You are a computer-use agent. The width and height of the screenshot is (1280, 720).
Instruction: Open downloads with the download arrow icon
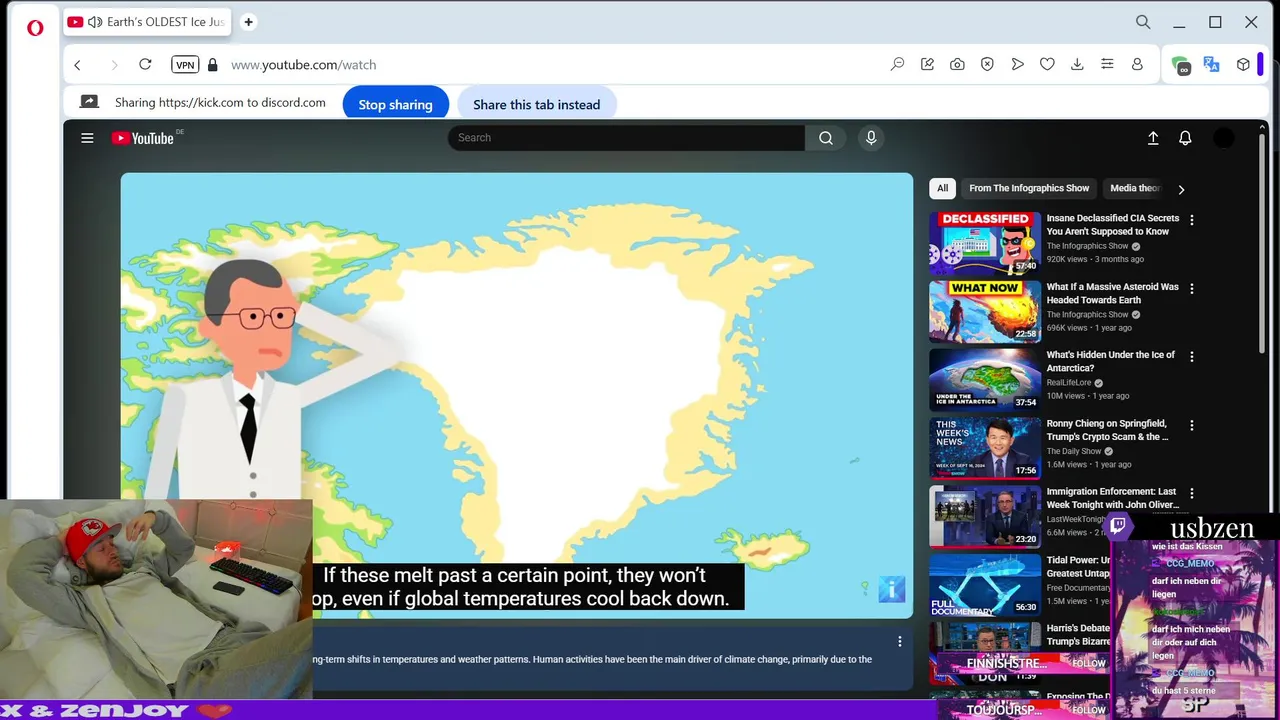(1077, 64)
